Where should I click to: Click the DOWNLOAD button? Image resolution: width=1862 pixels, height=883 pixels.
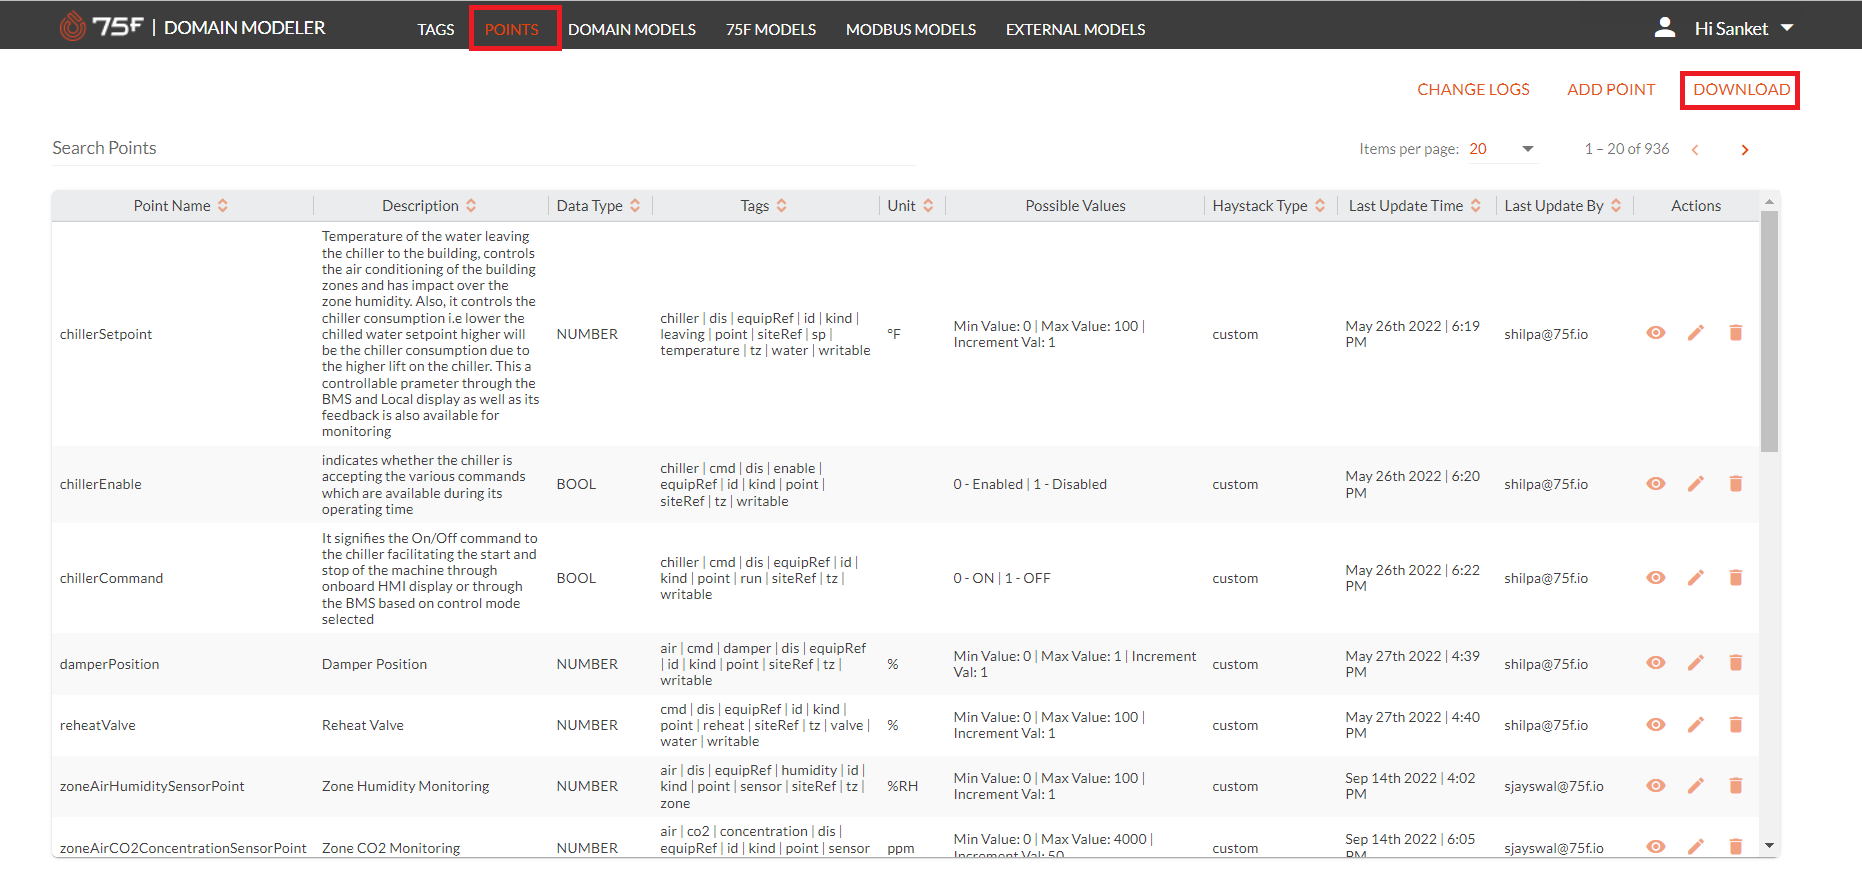[x=1741, y=90]
